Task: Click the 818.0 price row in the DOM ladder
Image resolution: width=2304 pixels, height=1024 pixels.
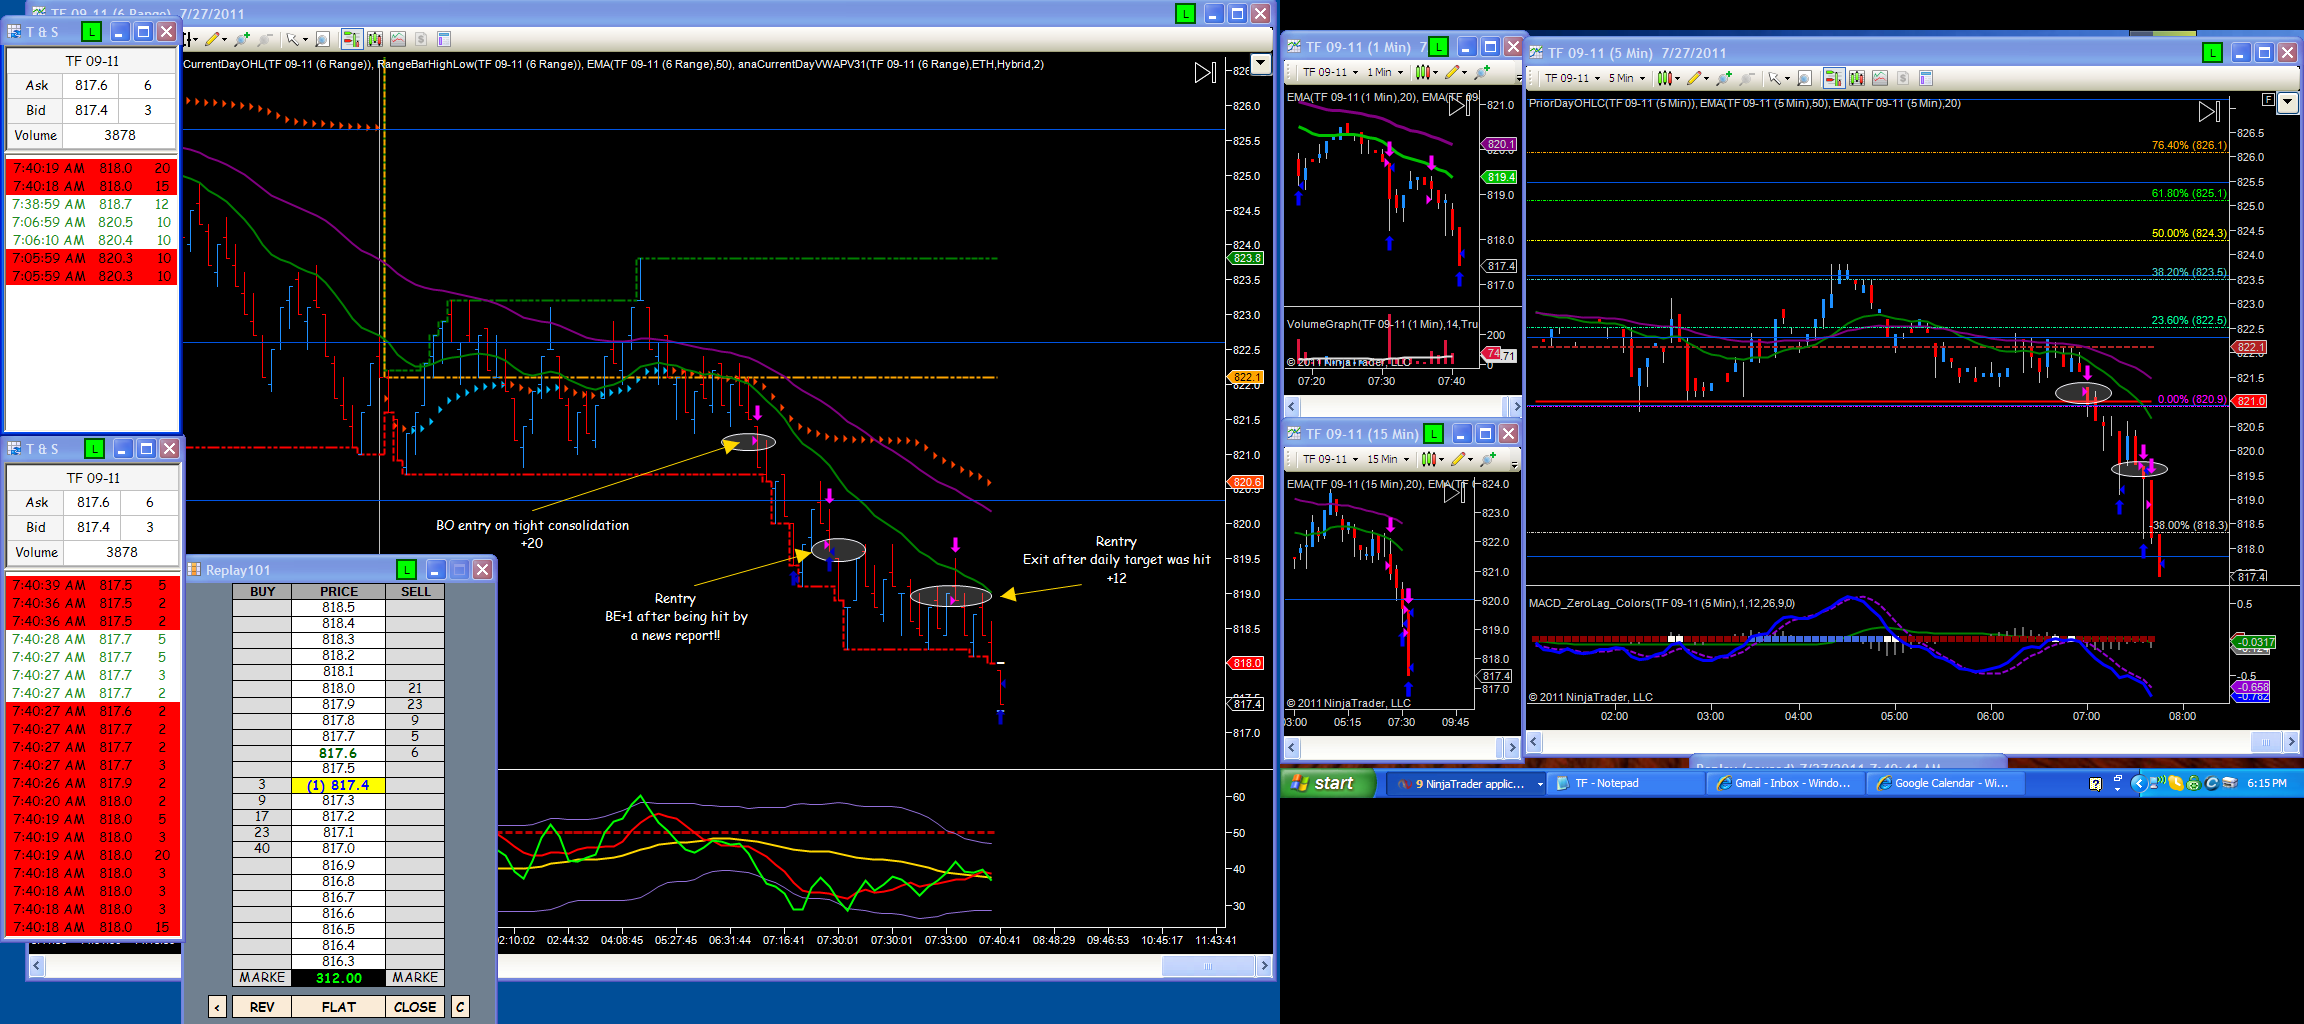Action: (338, 688)
